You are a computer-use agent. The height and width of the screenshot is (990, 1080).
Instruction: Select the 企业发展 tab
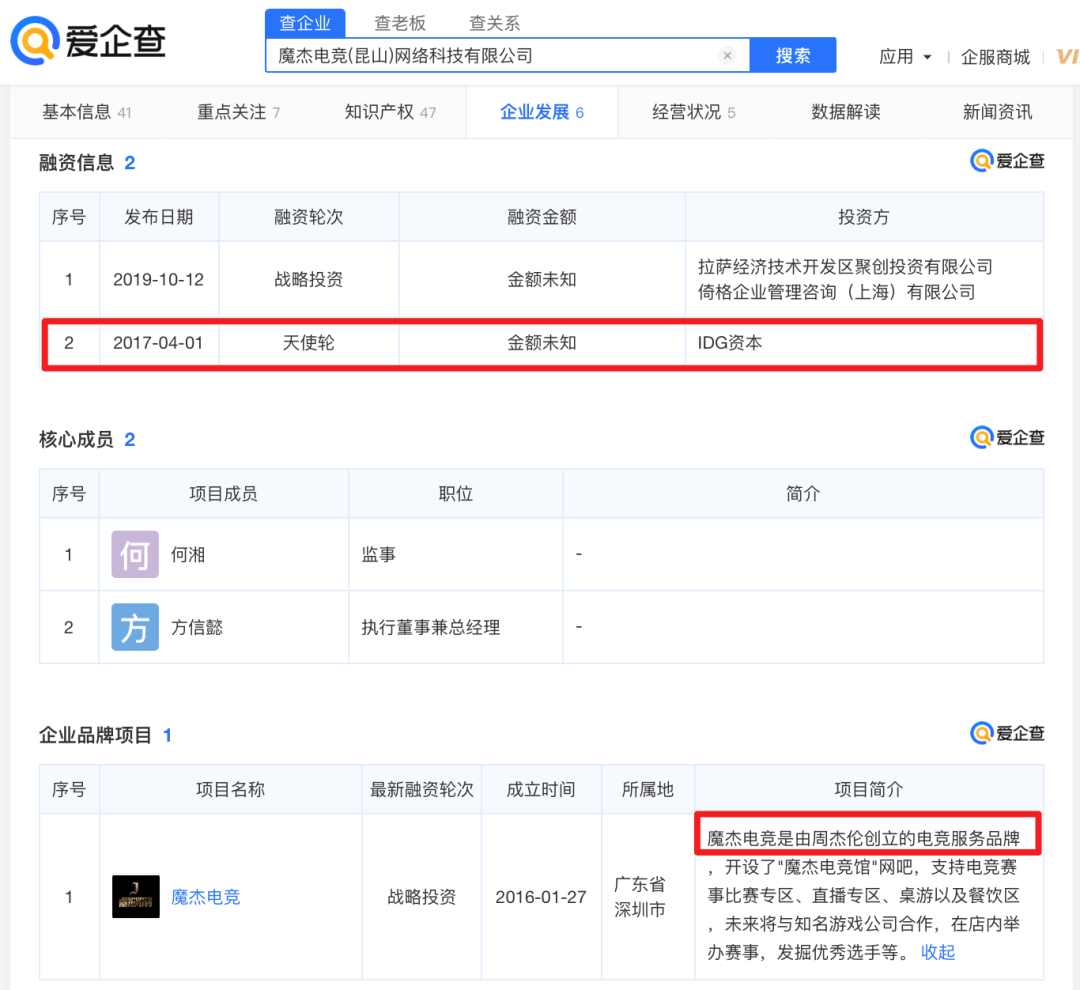[541, 112]
